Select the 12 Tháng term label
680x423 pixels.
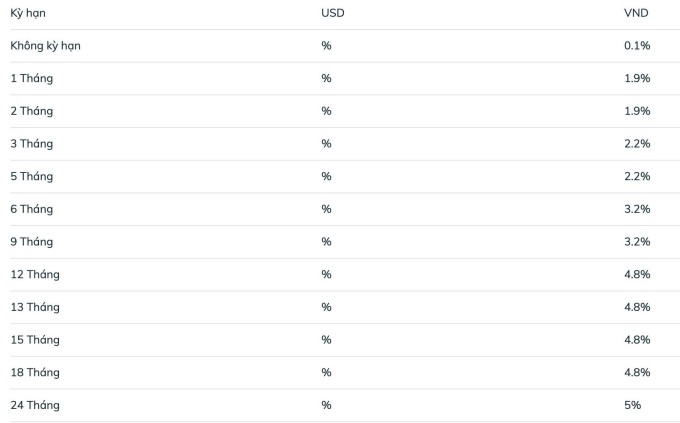coord(35,274)
